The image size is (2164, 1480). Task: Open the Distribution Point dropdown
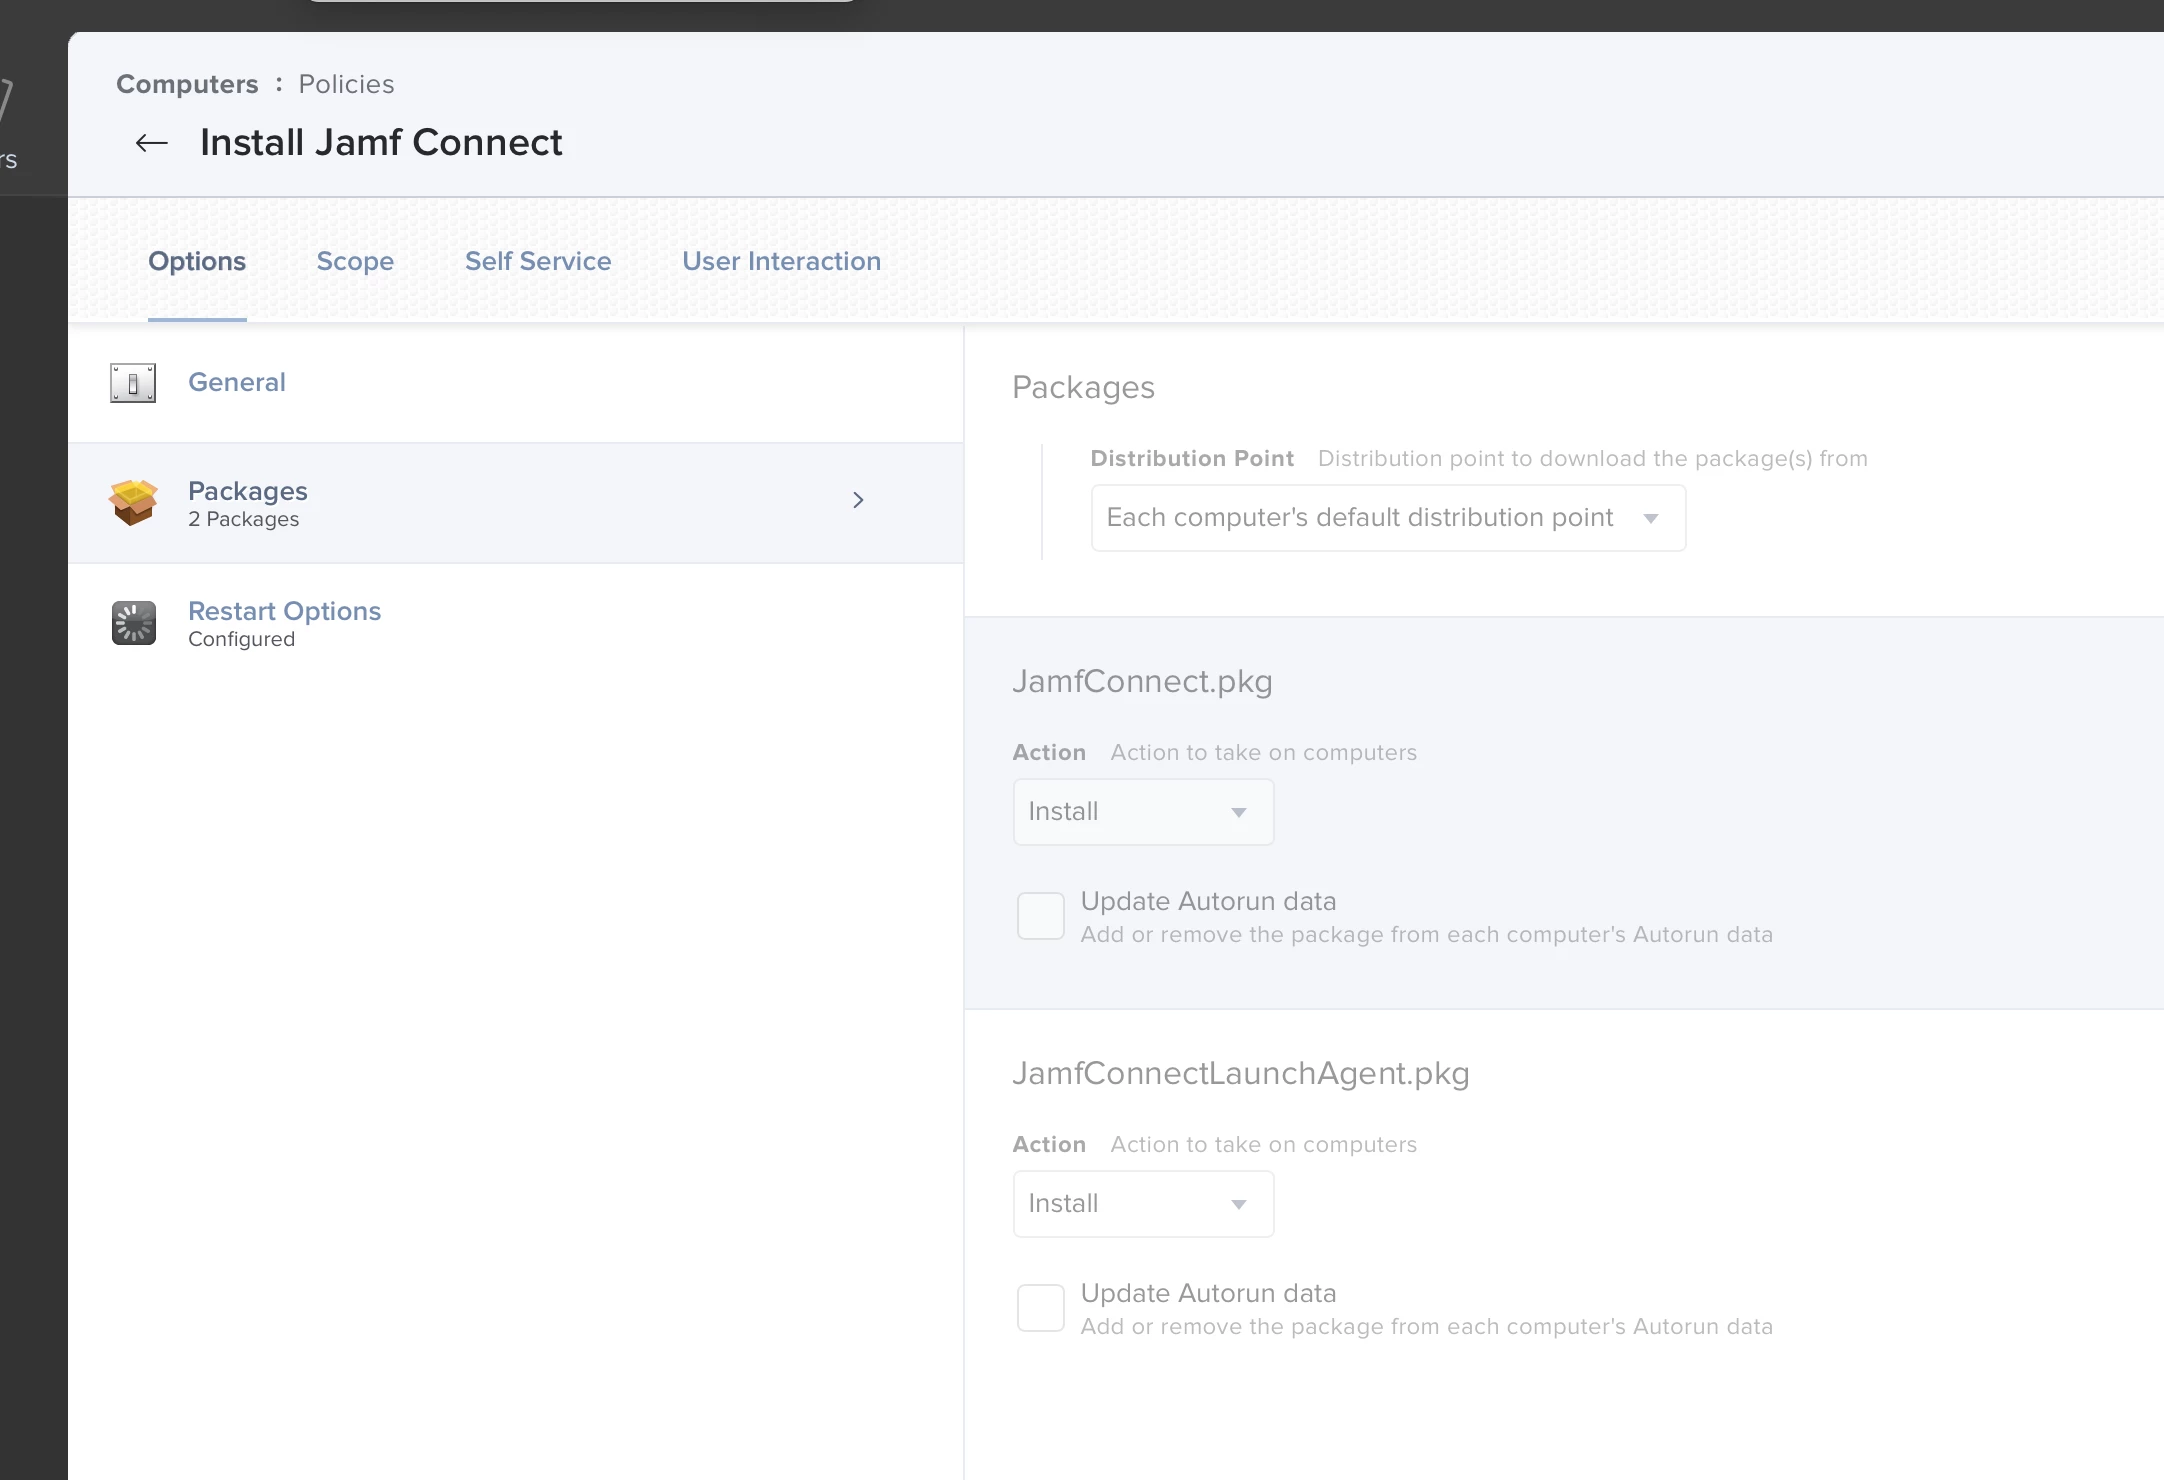click(x=1388, y=518)
